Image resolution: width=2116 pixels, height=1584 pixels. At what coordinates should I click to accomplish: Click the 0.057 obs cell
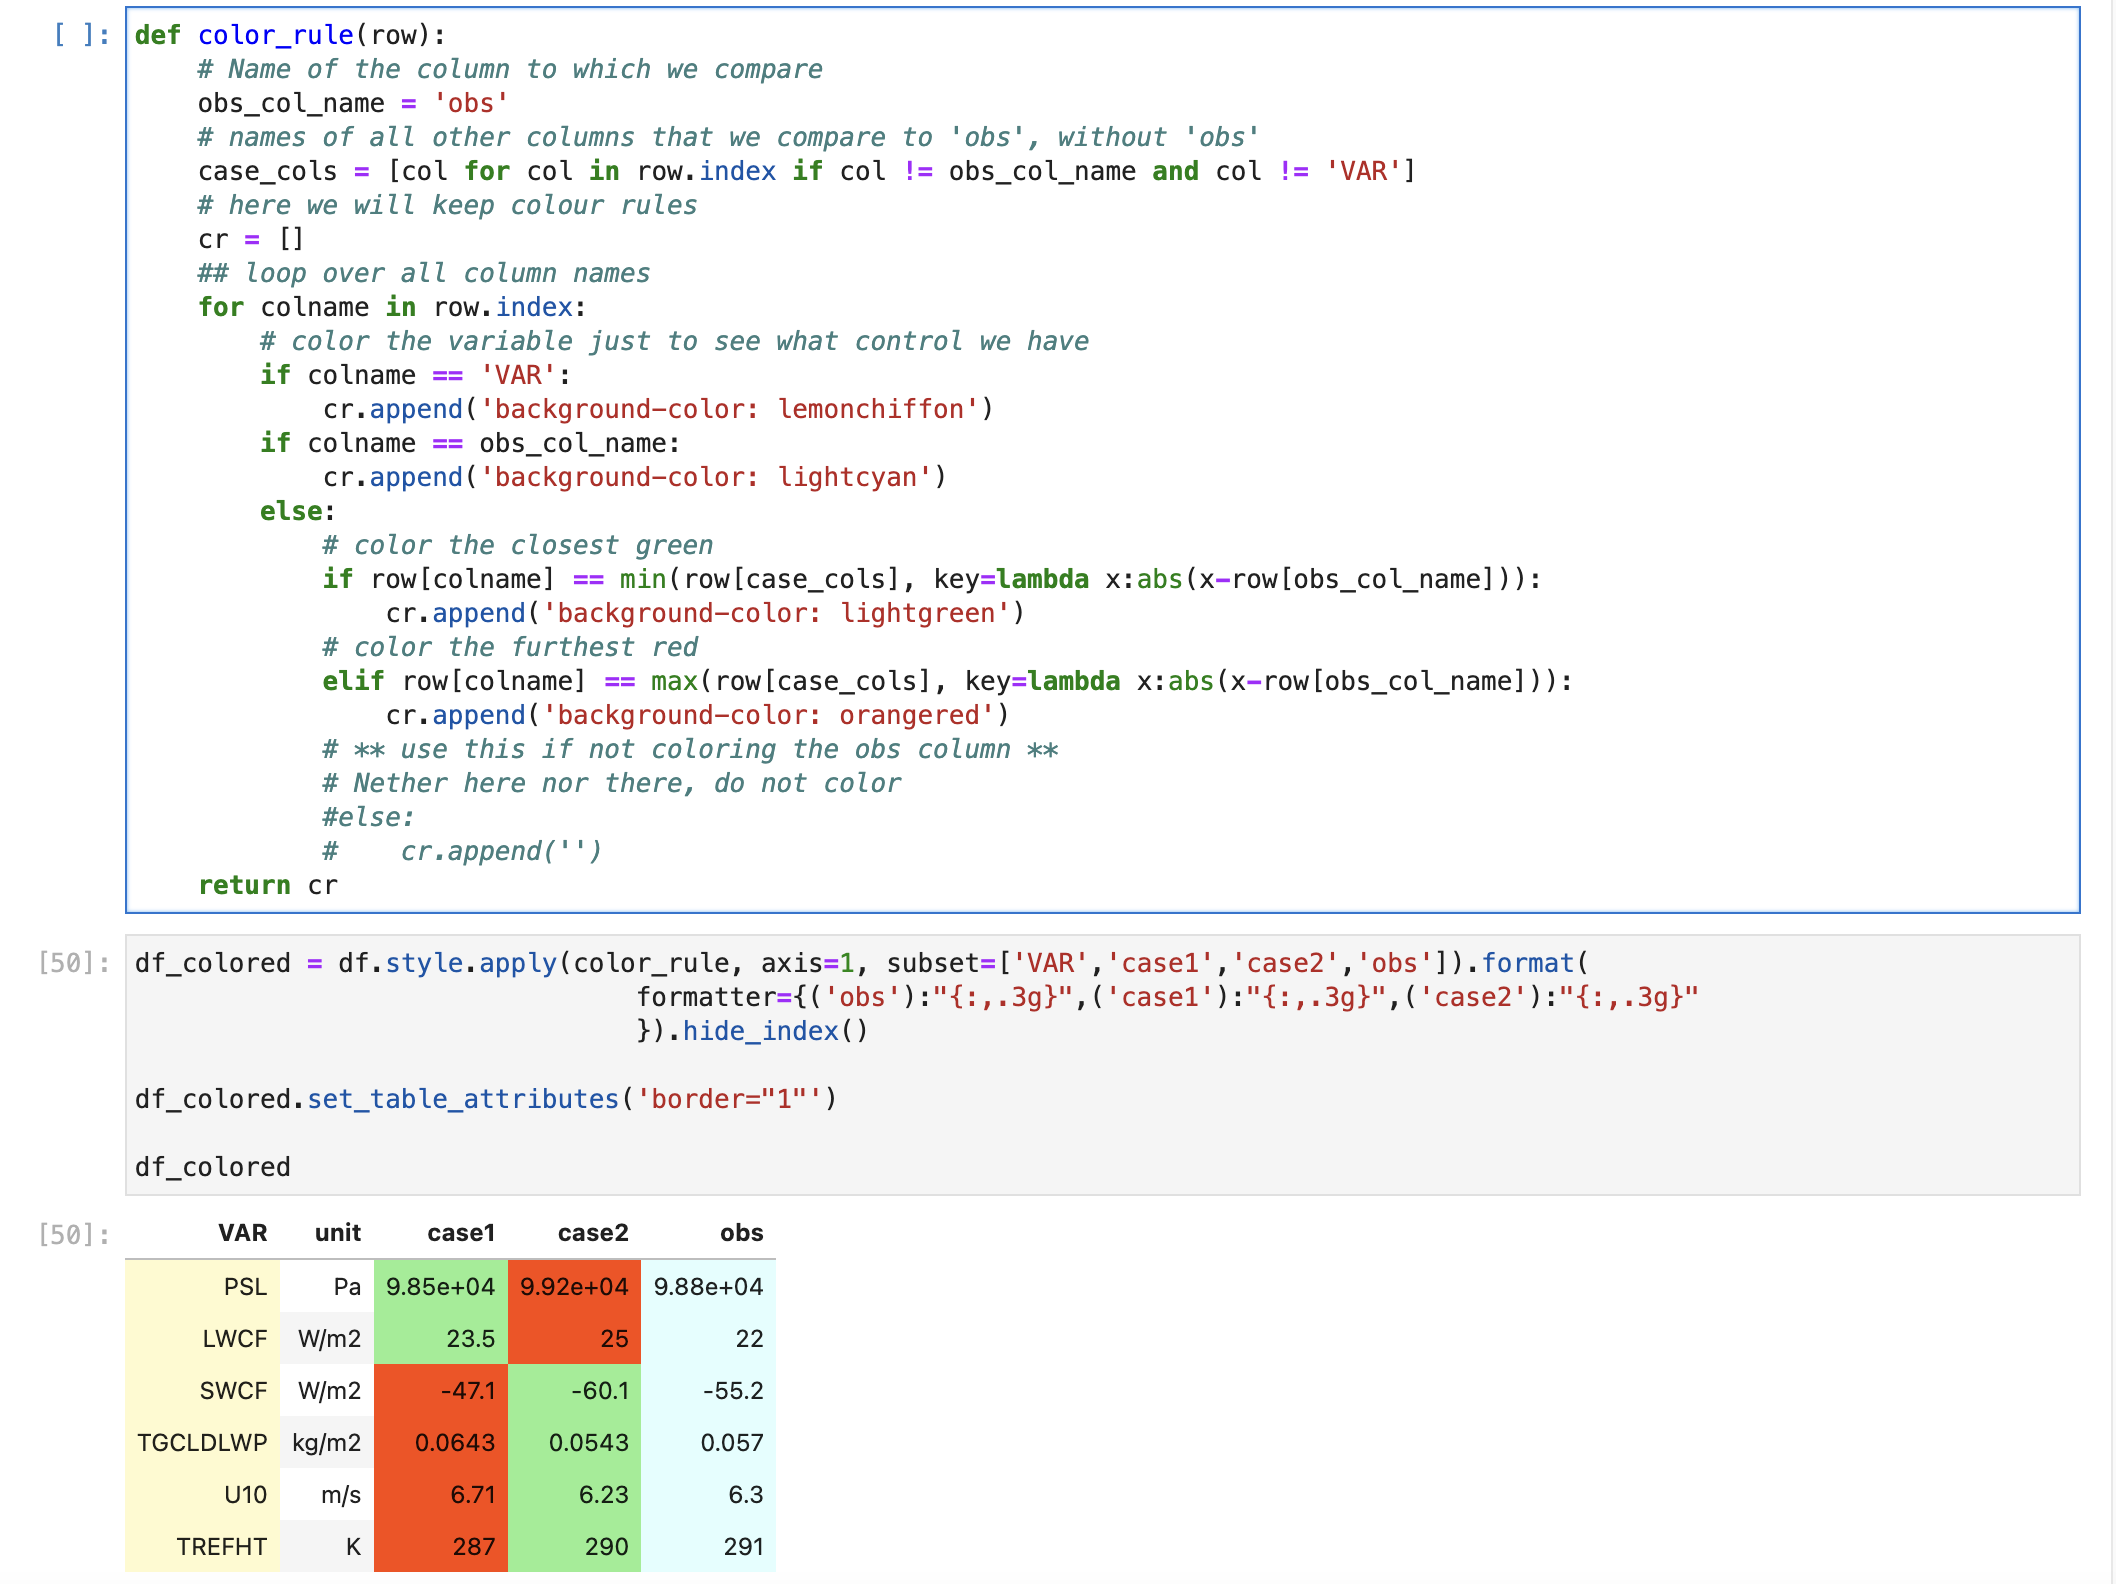coord(708,1442)
